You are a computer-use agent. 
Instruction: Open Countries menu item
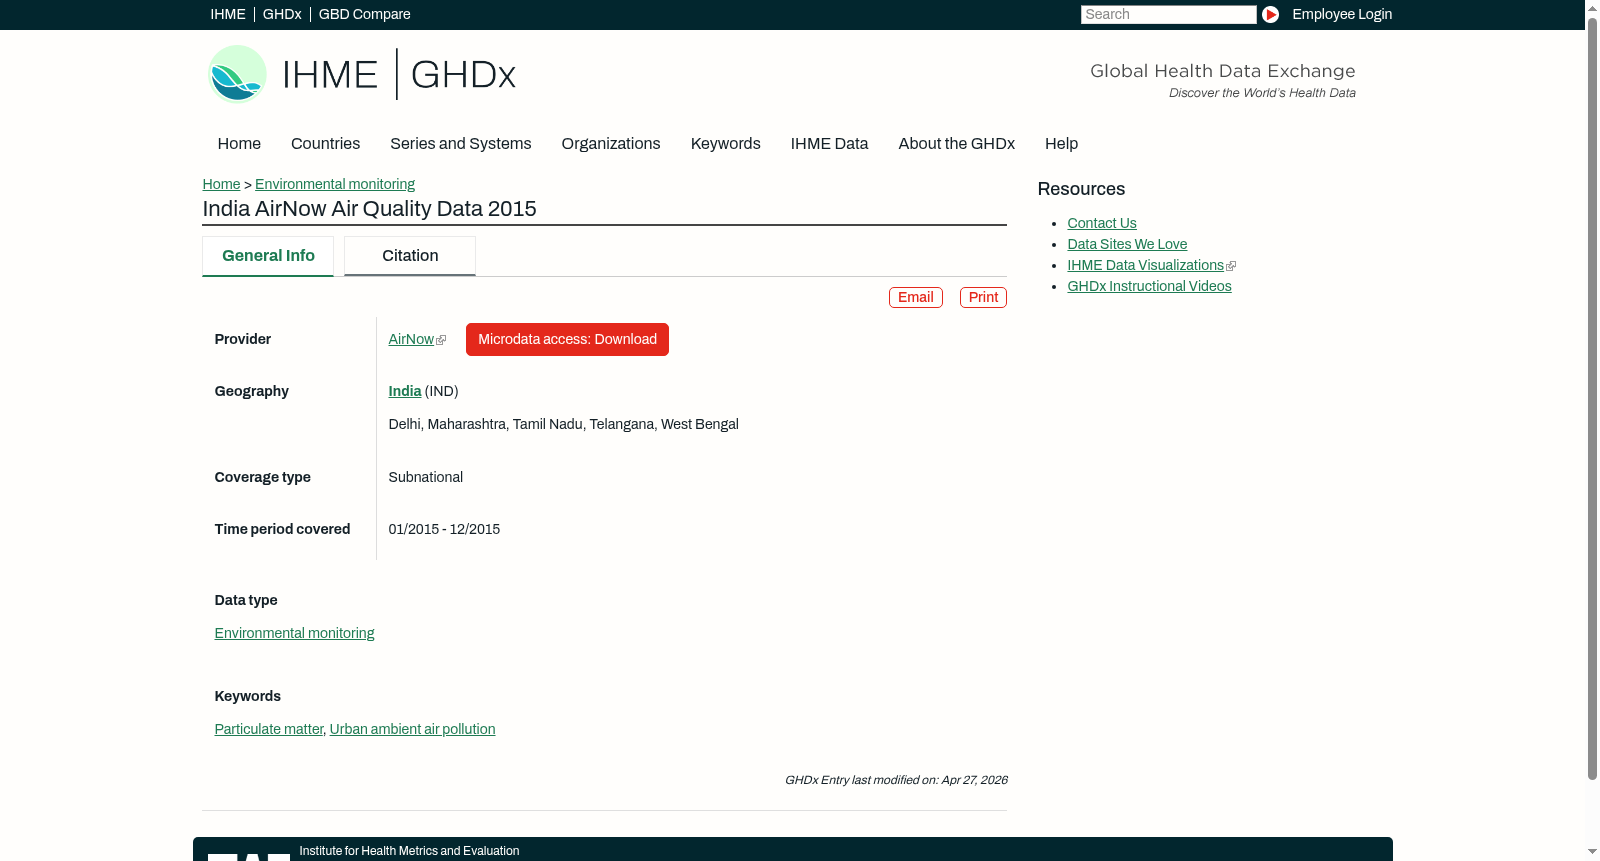325,144
